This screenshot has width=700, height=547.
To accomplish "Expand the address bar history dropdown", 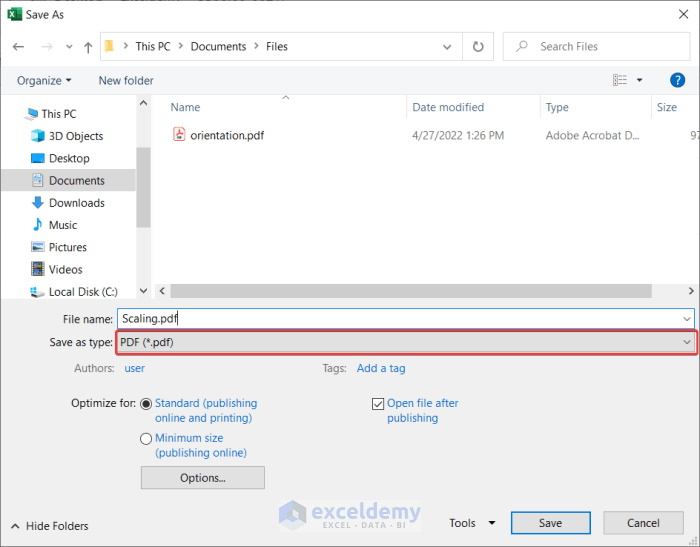I will coord(446,46).
